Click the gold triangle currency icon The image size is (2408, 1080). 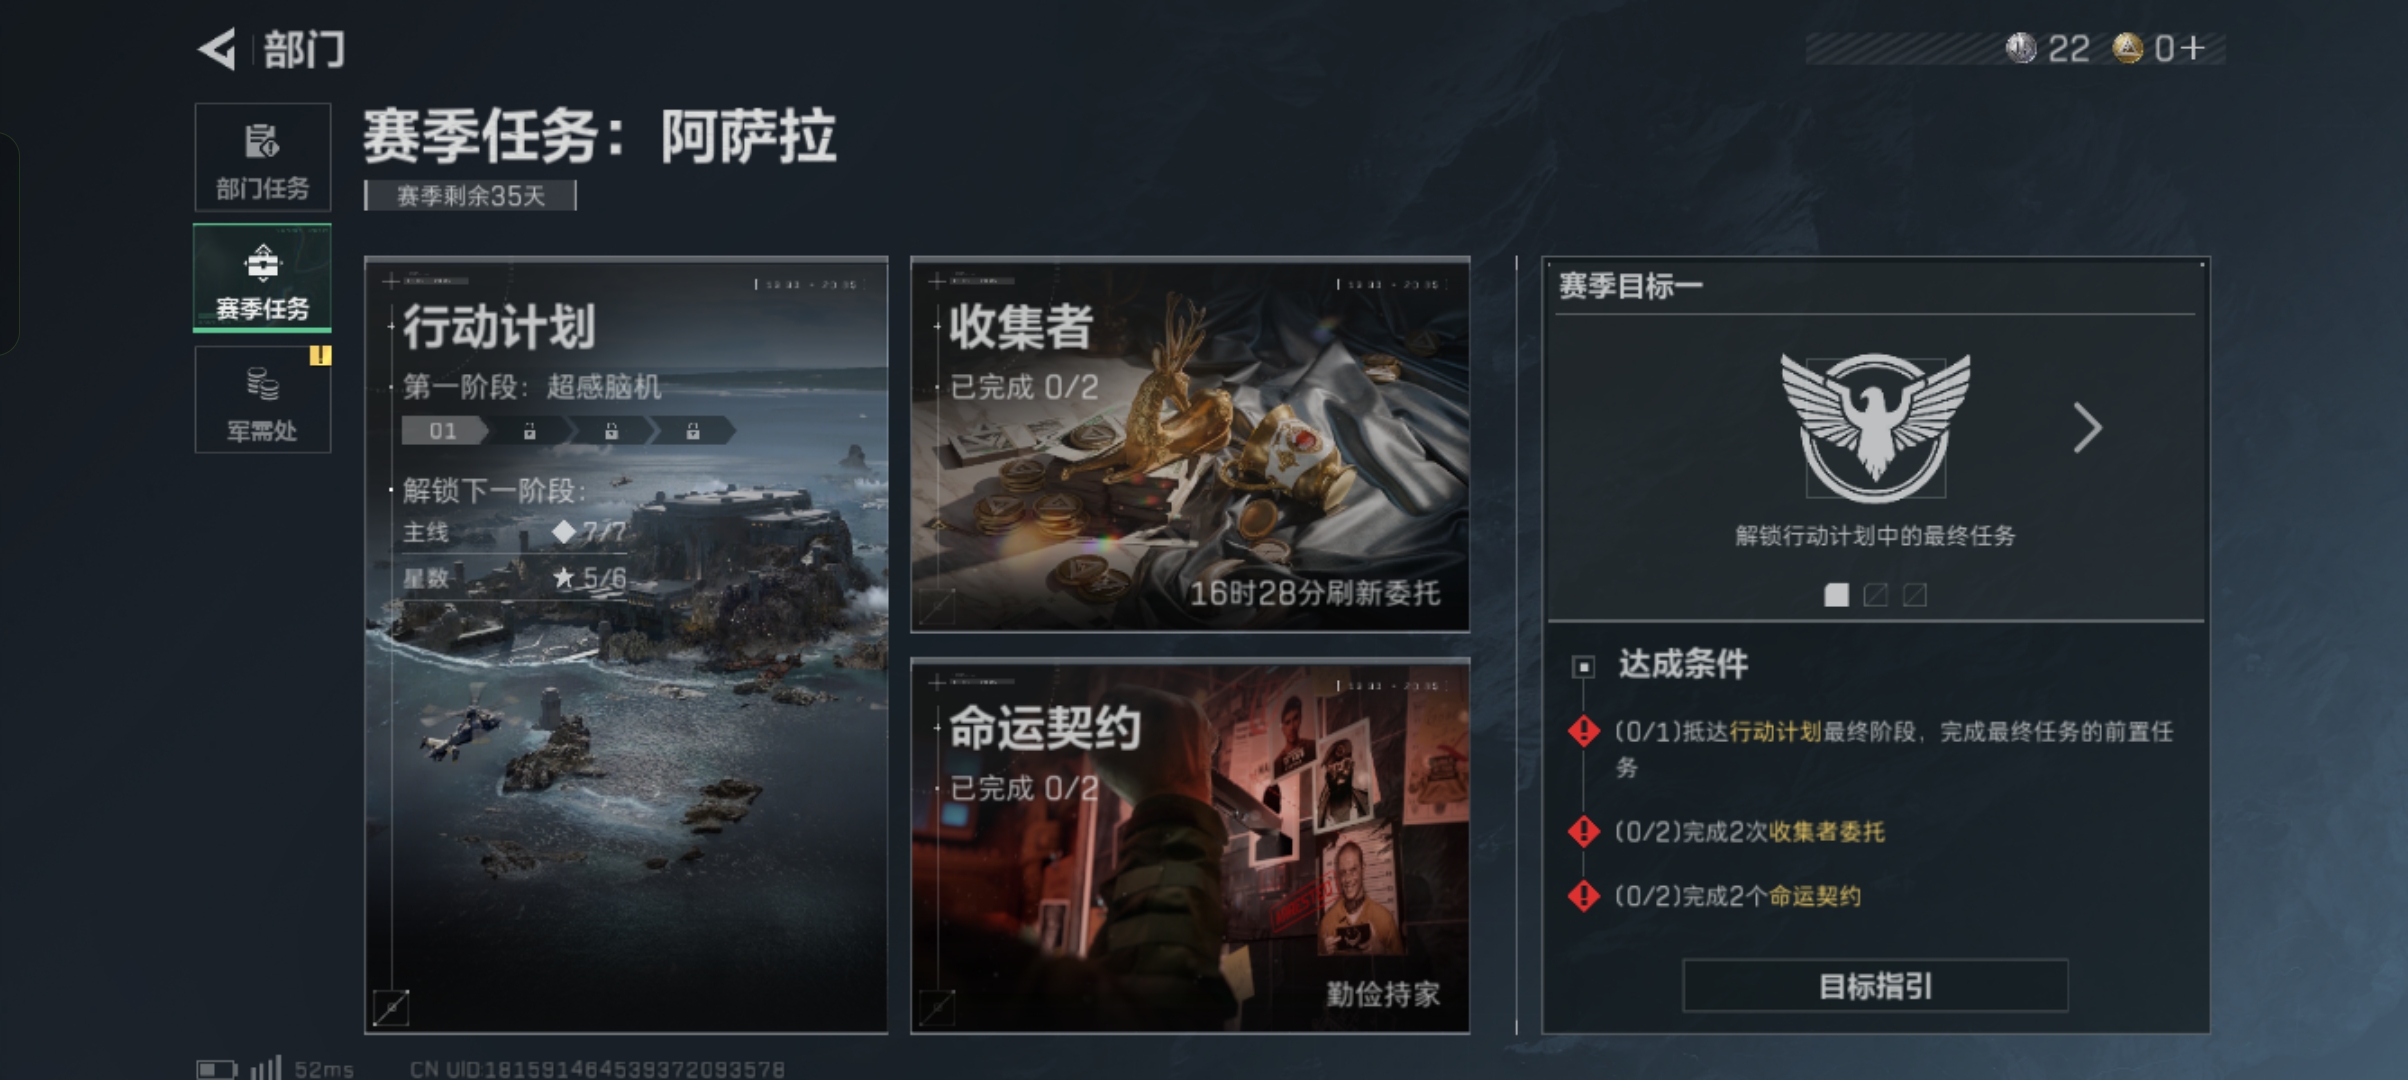[x=2127, y=48]
